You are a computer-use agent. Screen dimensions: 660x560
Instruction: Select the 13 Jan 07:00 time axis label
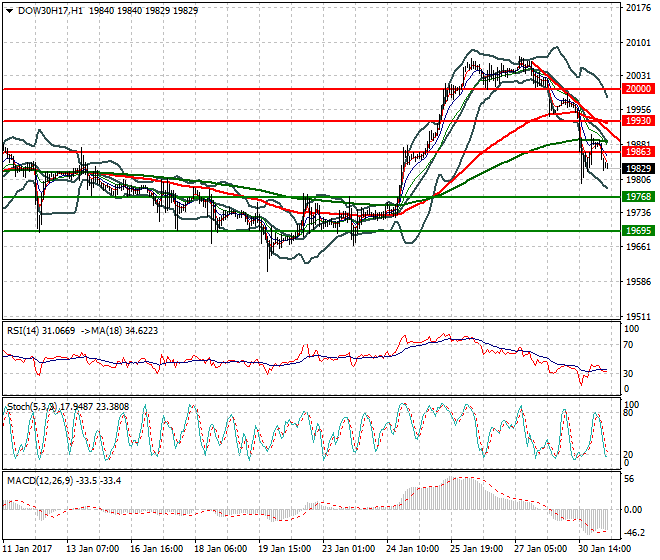point(93,549)
